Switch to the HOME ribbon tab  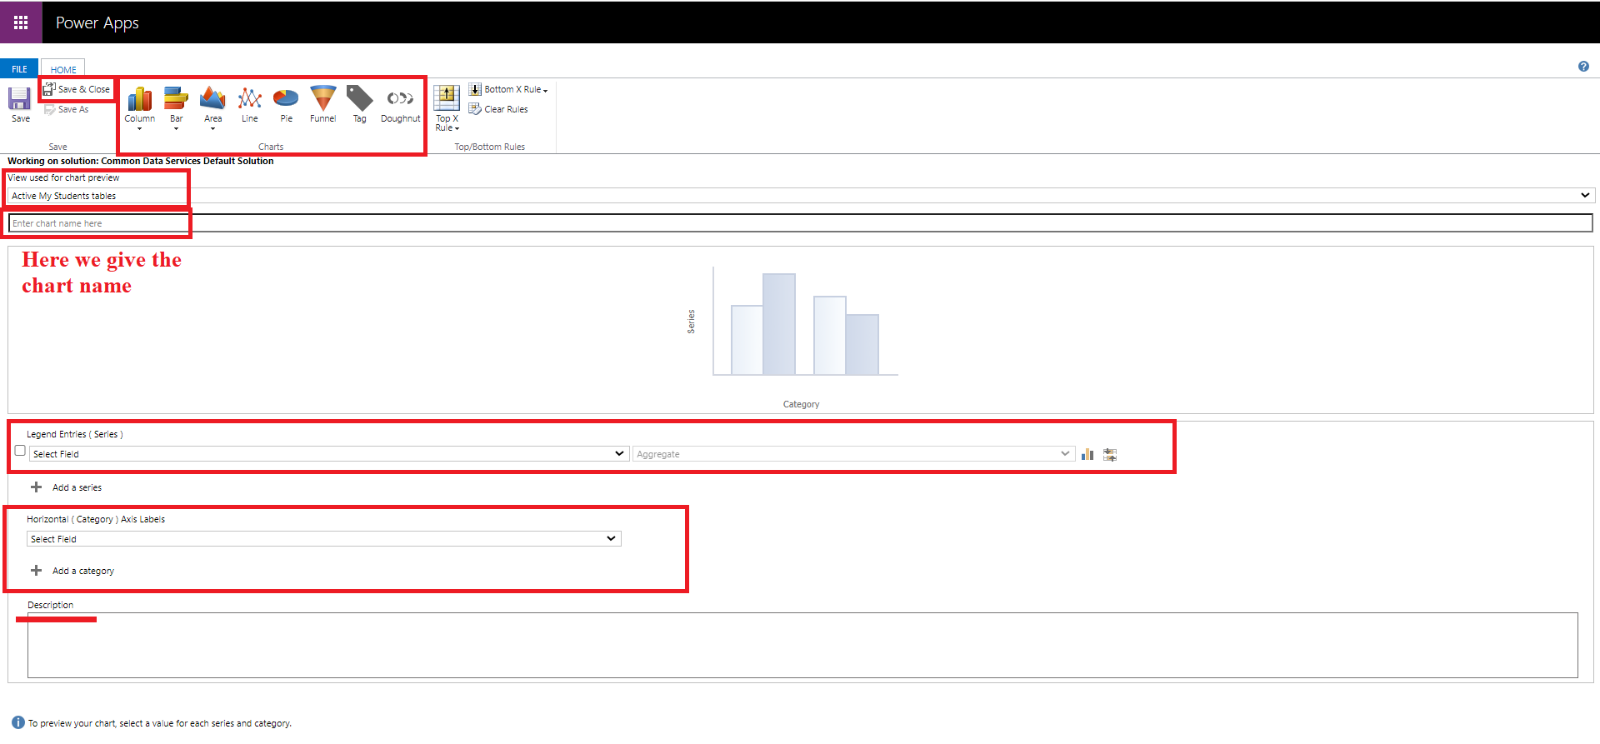tap(63, 69)
